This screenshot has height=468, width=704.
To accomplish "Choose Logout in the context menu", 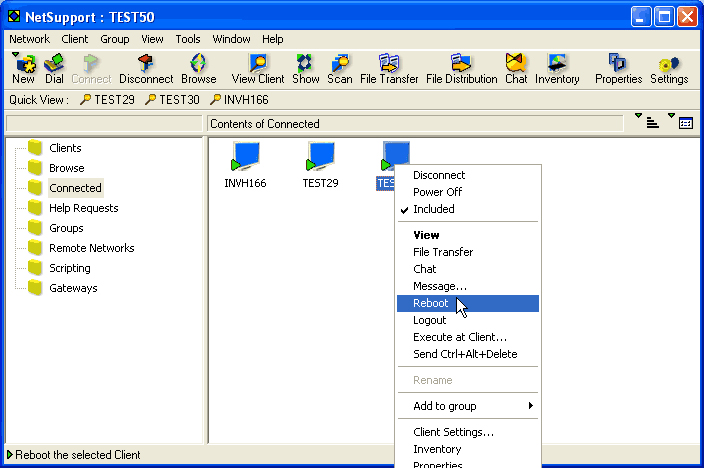I will [x=468, y=320].
